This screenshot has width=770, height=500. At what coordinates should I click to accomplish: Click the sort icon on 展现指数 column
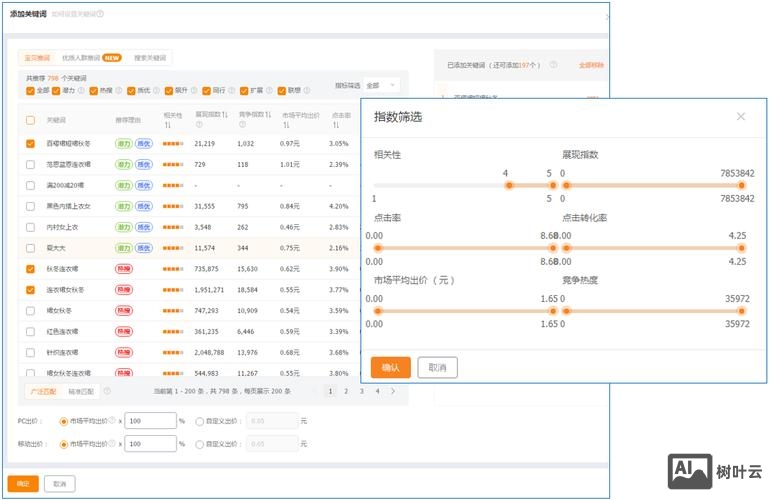[226, 115]
